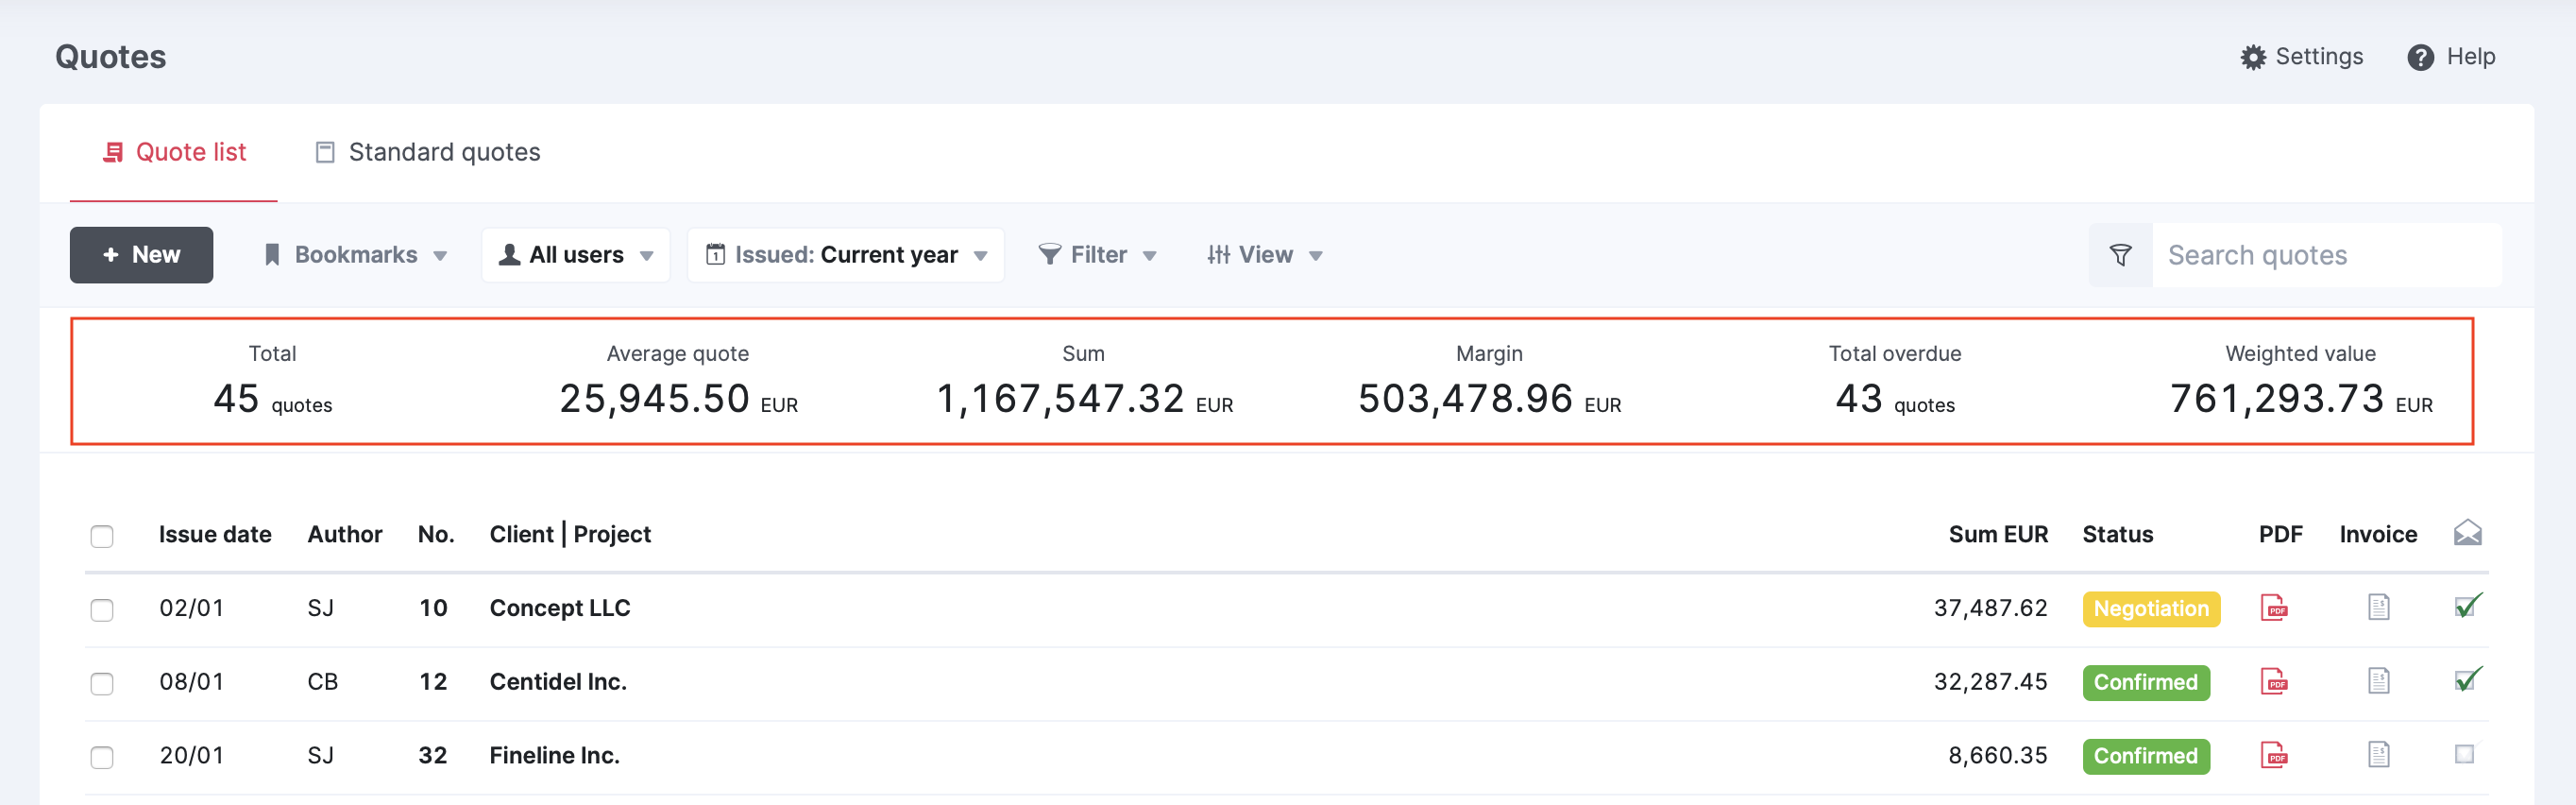Open the Issued: Current year dropdown
2576x805 pixels.
click(x=846, y=255)
